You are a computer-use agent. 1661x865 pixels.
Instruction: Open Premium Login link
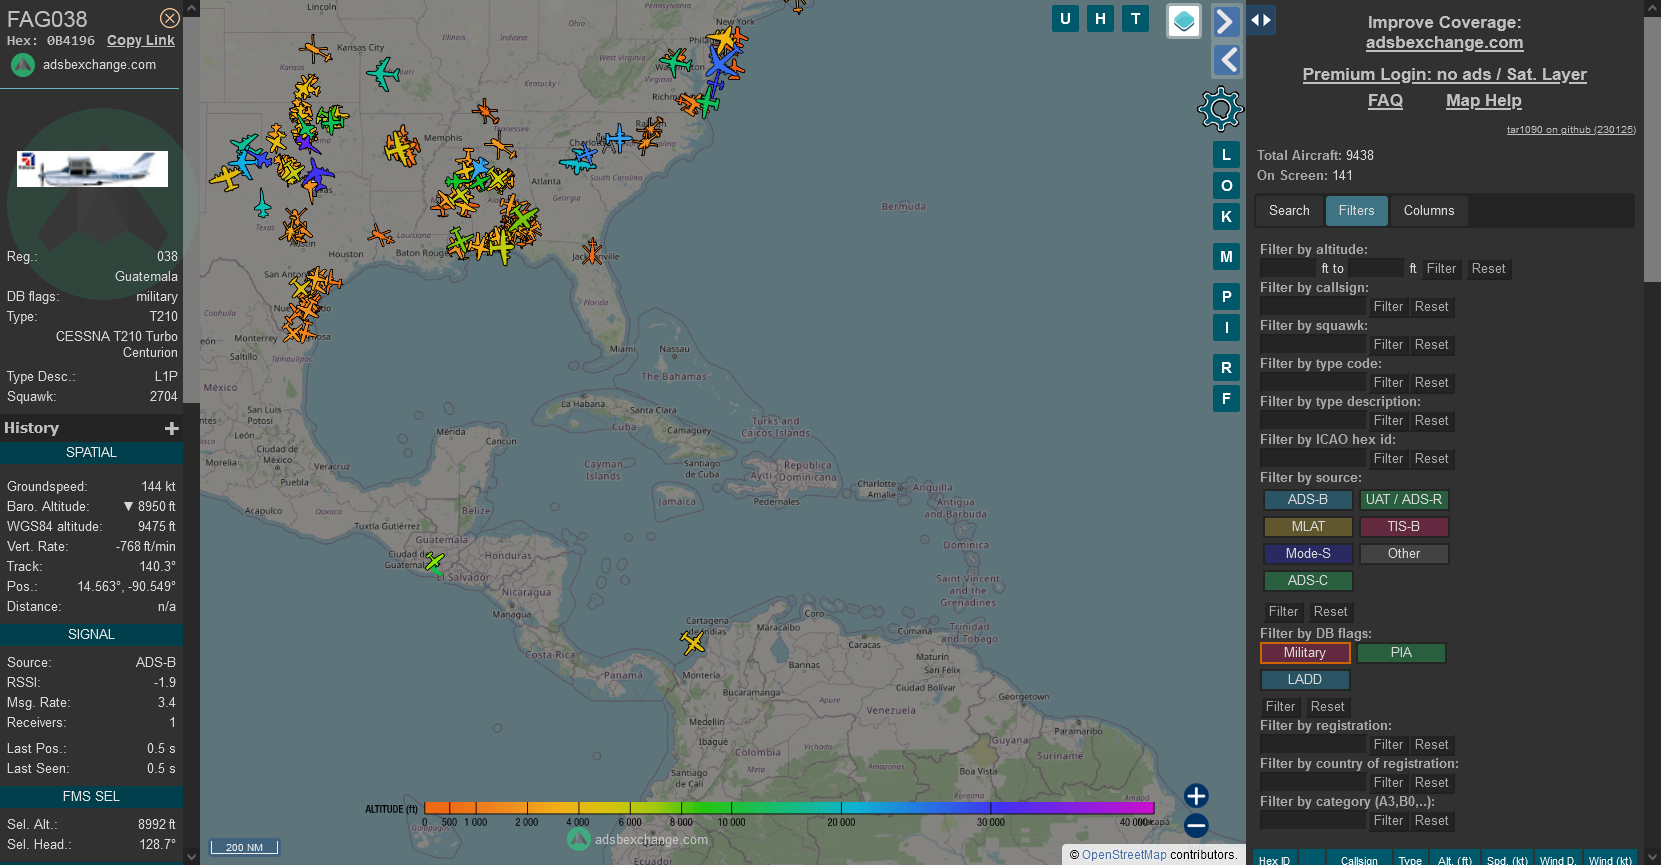pyautogui.click(x=1444, y=74)
